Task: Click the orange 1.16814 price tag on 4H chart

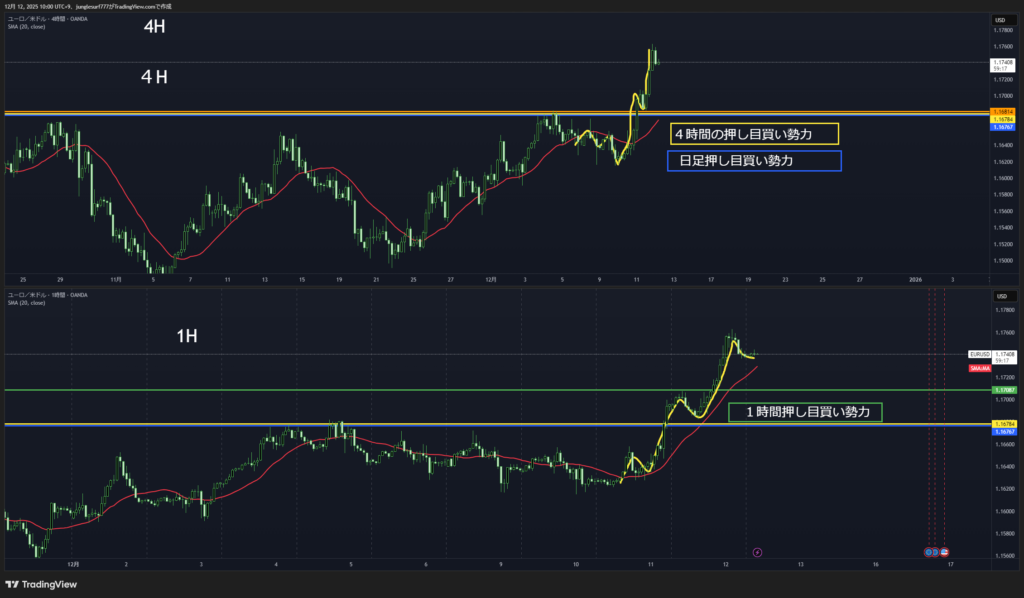Action: point(1002,111)
